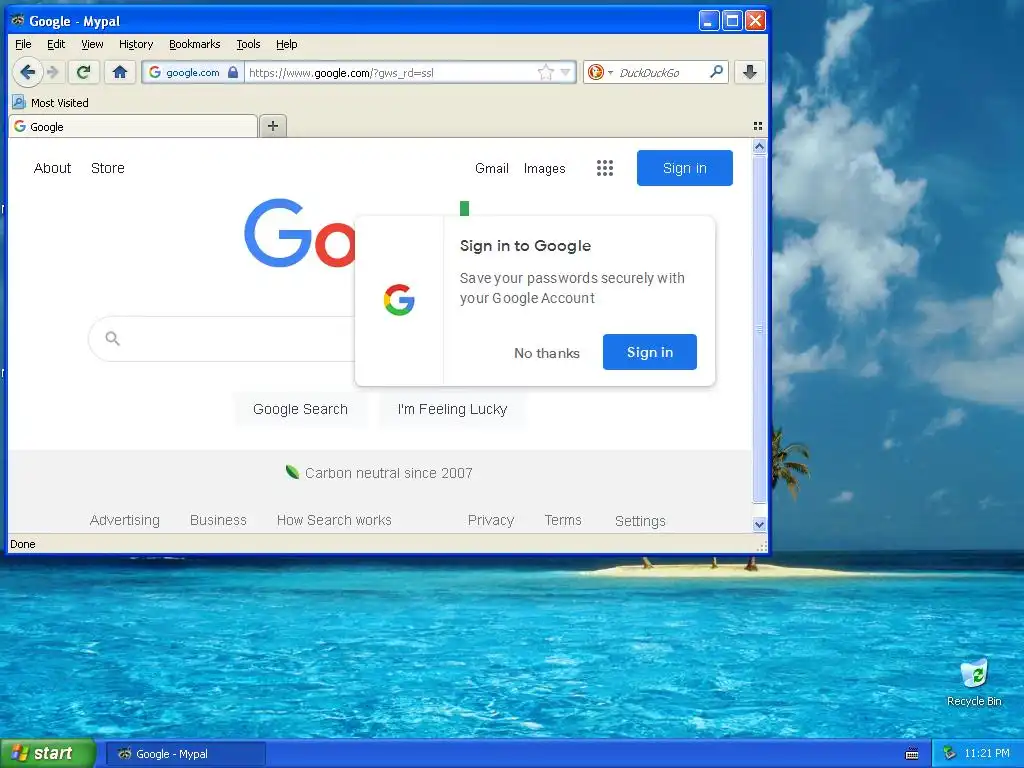Click the tray icon beside the clock
Viewport: 1024px width, 768px height.
pos(950,753)
